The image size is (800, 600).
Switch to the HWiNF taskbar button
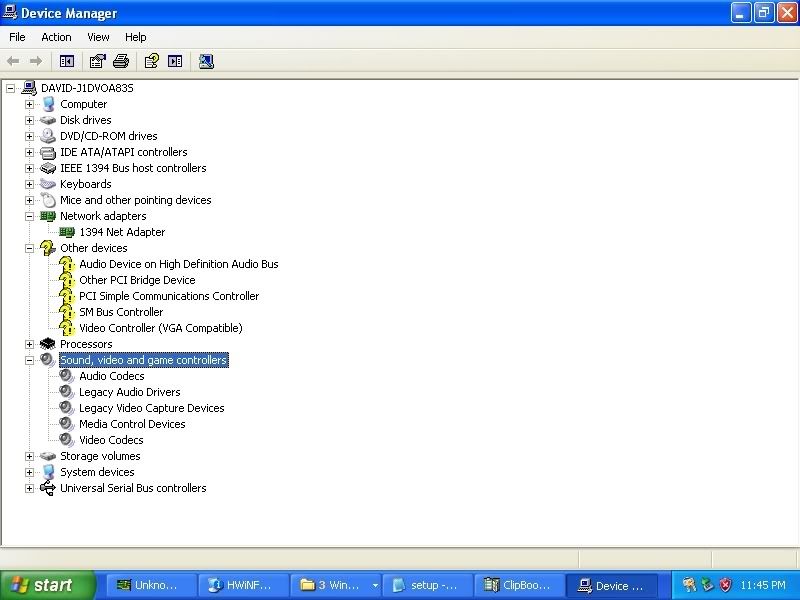(243, 585)
